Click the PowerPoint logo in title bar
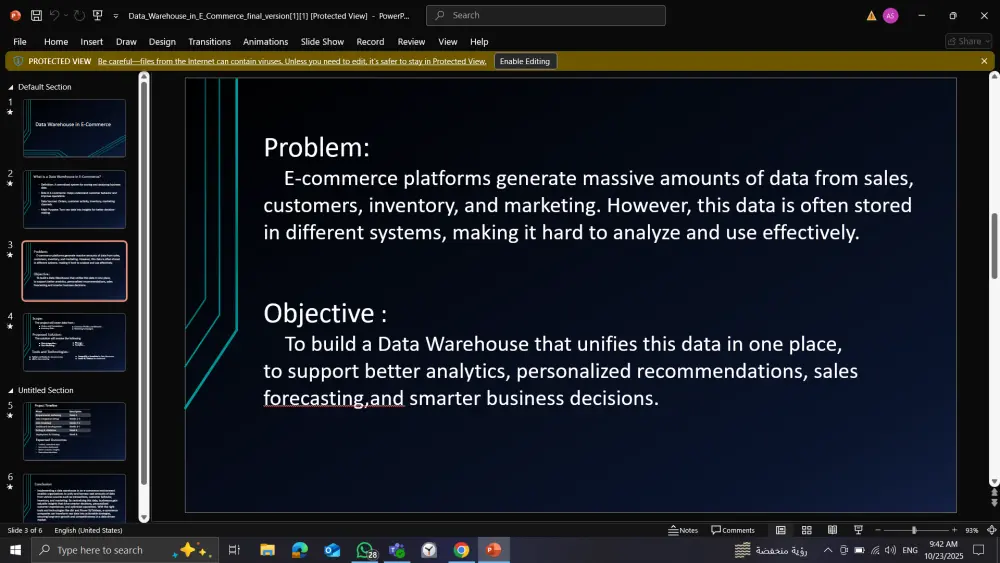Image resolution: width=1000 pixels, height=563 pixels. (x=15, y=15)
